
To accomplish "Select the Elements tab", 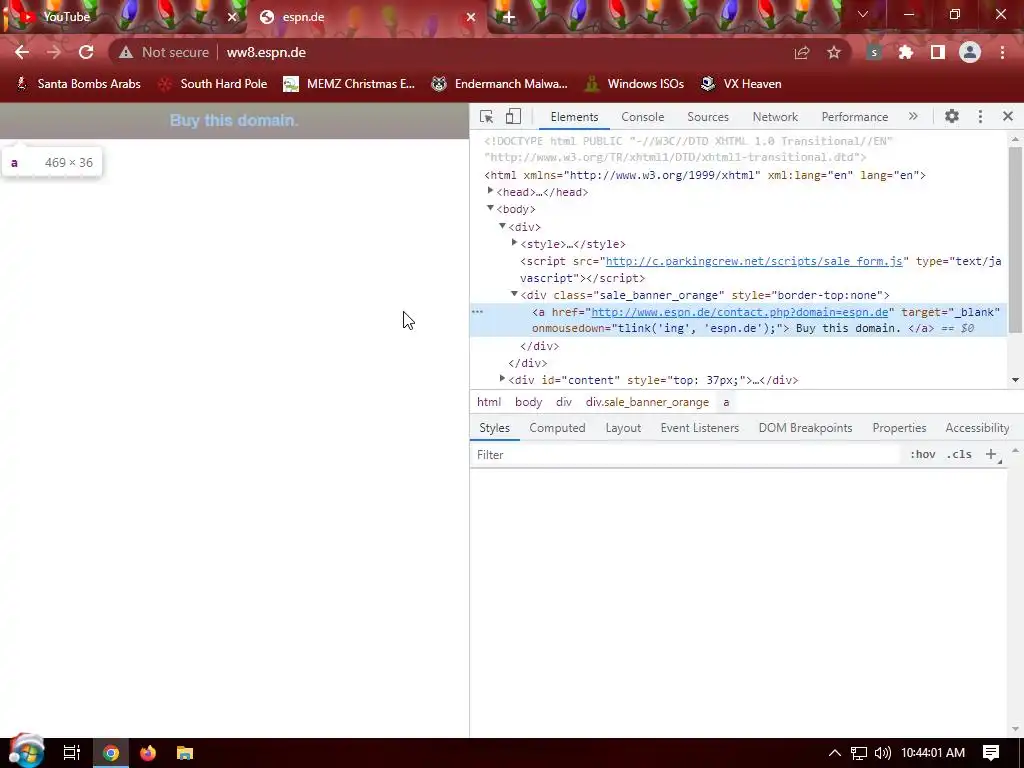I will pyautogui.click(x=574, y=117).
